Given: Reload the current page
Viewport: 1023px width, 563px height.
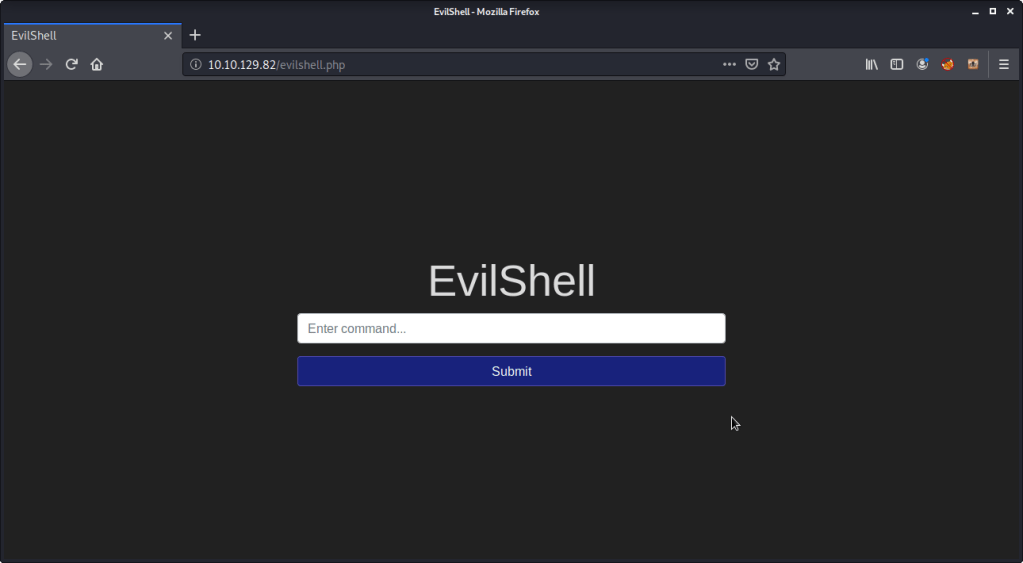Looking at the screenshot, I should (x=72, y=64).
